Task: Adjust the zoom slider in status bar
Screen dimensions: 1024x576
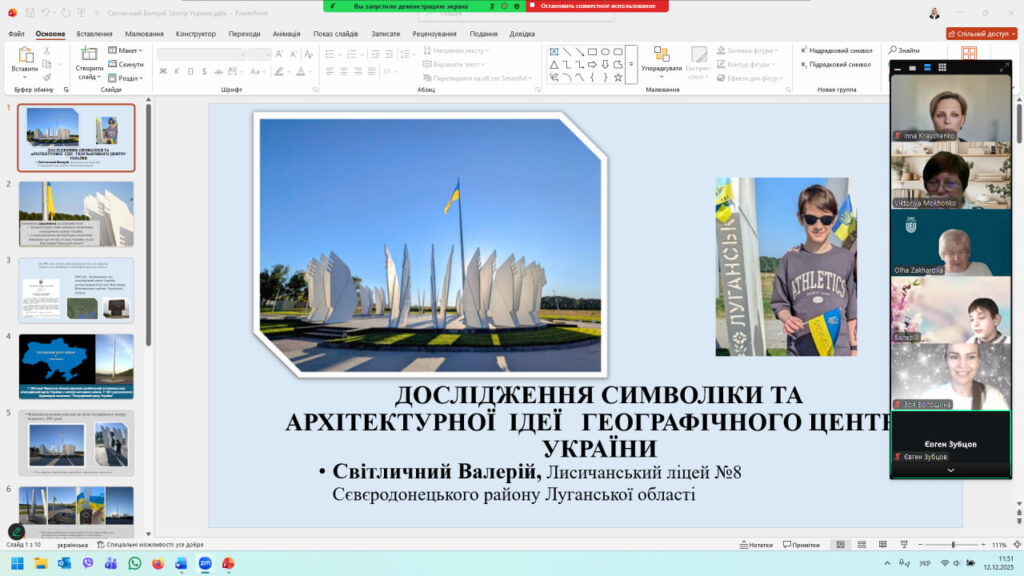Action: tap(952, 544)
